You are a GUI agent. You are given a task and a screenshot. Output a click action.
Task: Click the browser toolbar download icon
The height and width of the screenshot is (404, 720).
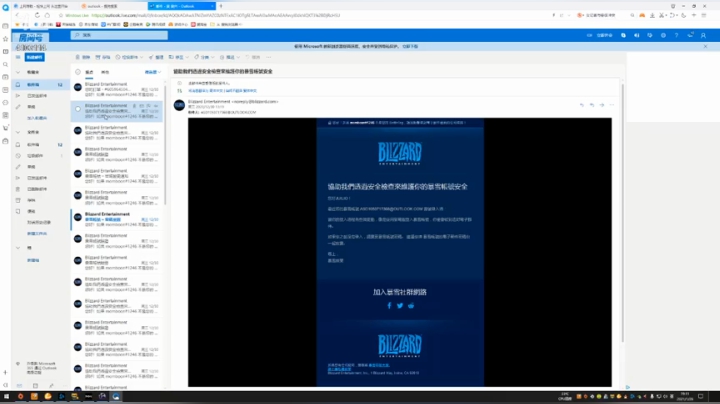pos(652,15)
